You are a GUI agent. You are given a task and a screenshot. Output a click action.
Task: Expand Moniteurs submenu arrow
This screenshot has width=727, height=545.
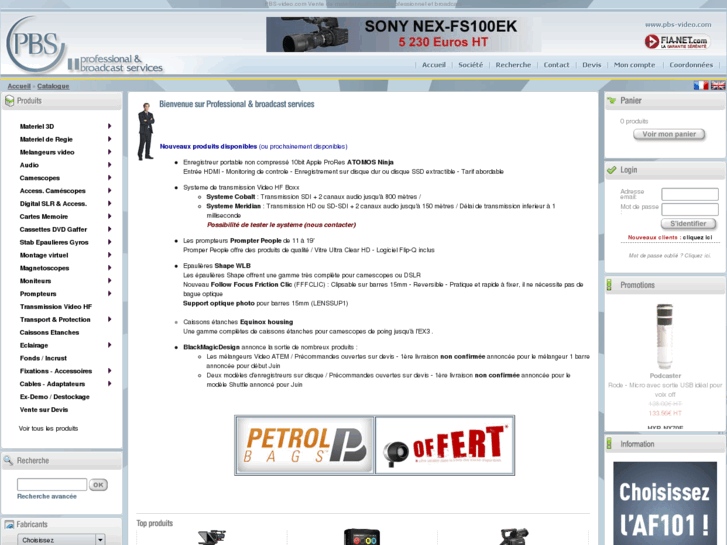109,281
